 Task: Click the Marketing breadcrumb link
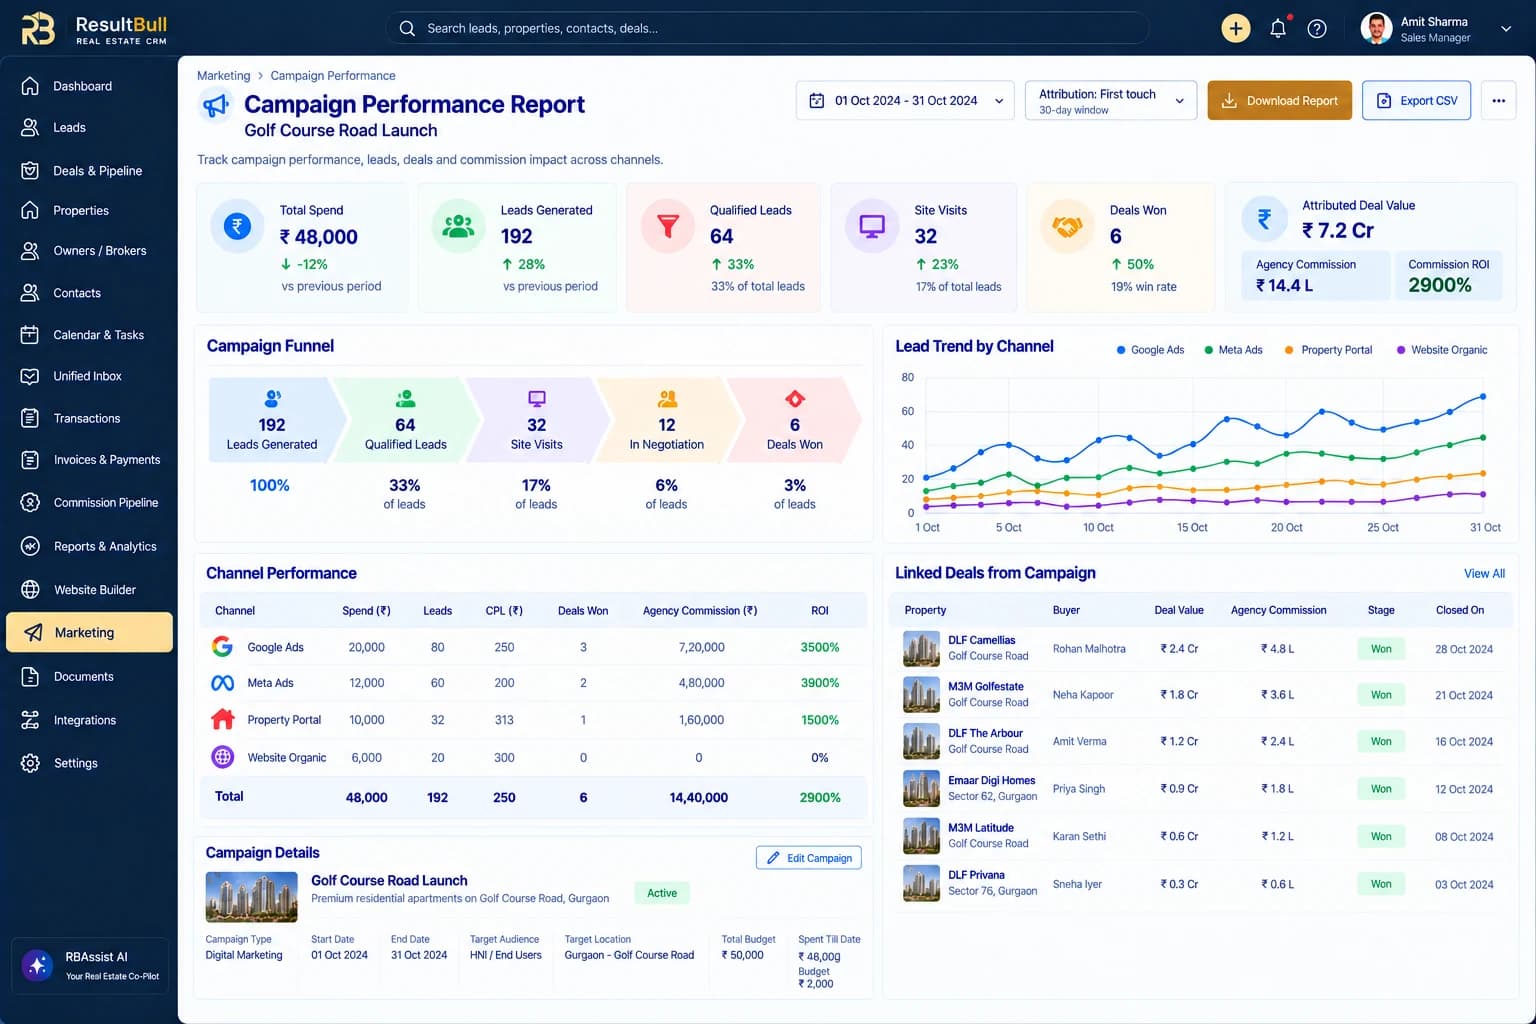(x=224, y=76)
